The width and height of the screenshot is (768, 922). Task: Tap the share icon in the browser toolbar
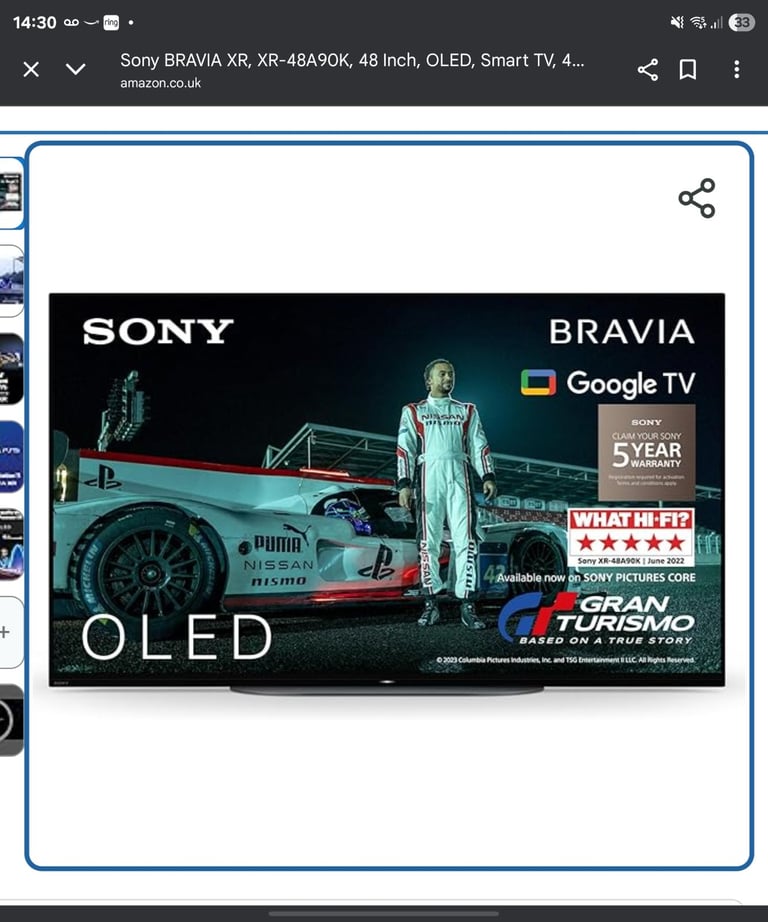point(647,69)
